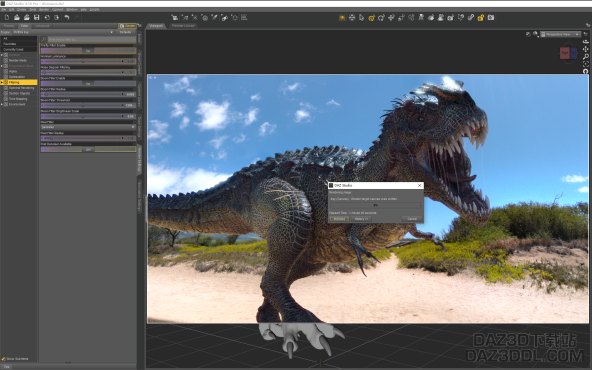Select the highlighted Universal tool icon
Screen dimensions: 592x370
click(372, 17)
